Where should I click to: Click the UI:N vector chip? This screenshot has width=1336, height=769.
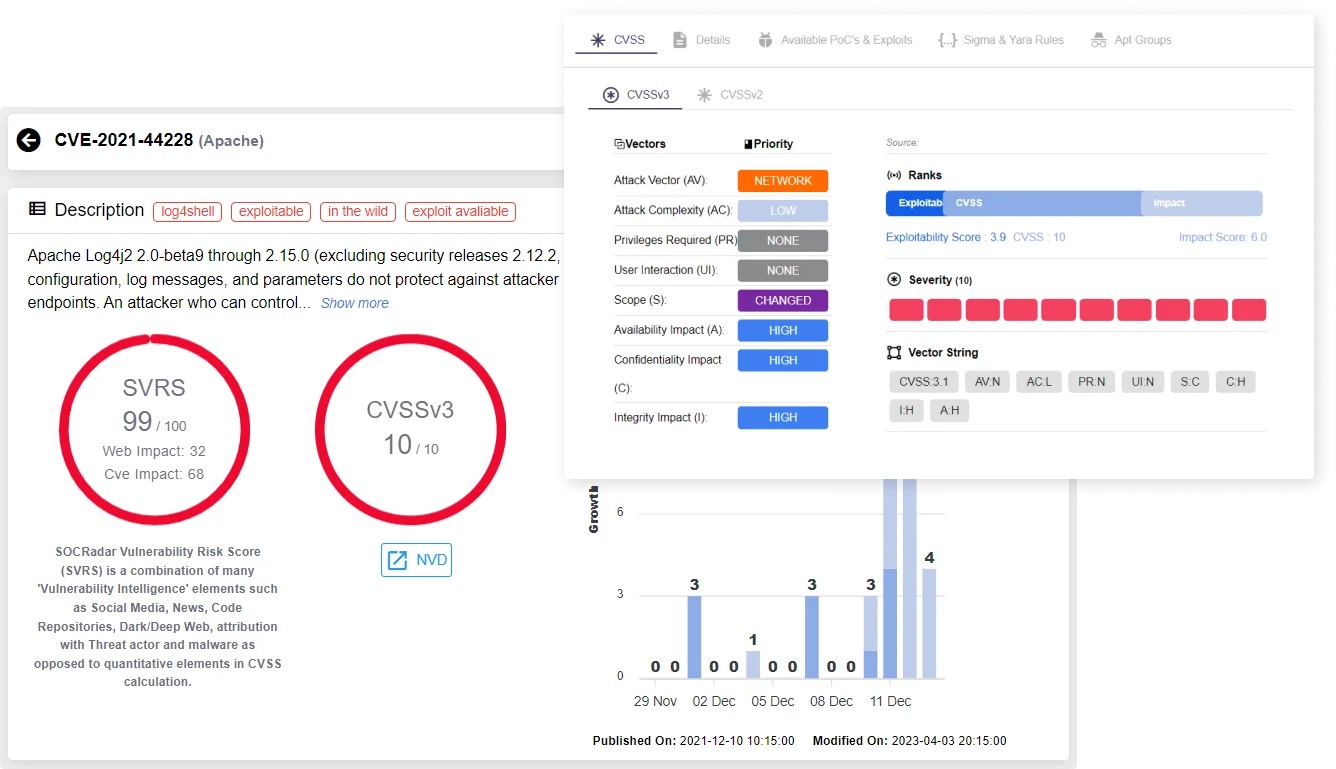pyautogui.click(x=1142, y=382)
